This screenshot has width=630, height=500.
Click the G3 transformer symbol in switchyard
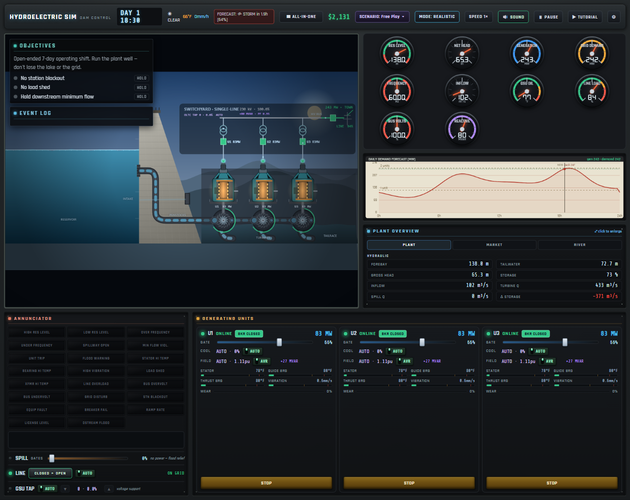click(x=303, y=130)
